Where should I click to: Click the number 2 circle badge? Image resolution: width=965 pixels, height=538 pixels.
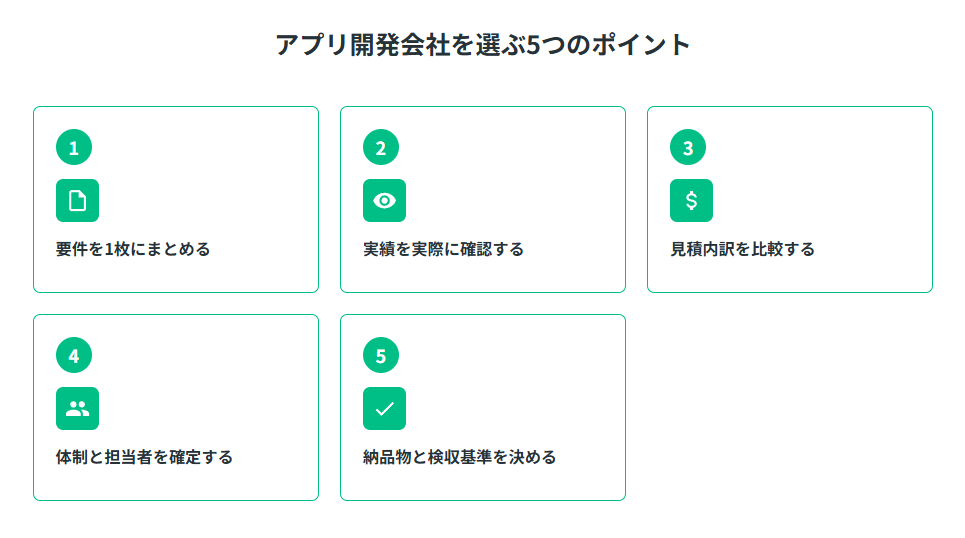coord(381,148)
